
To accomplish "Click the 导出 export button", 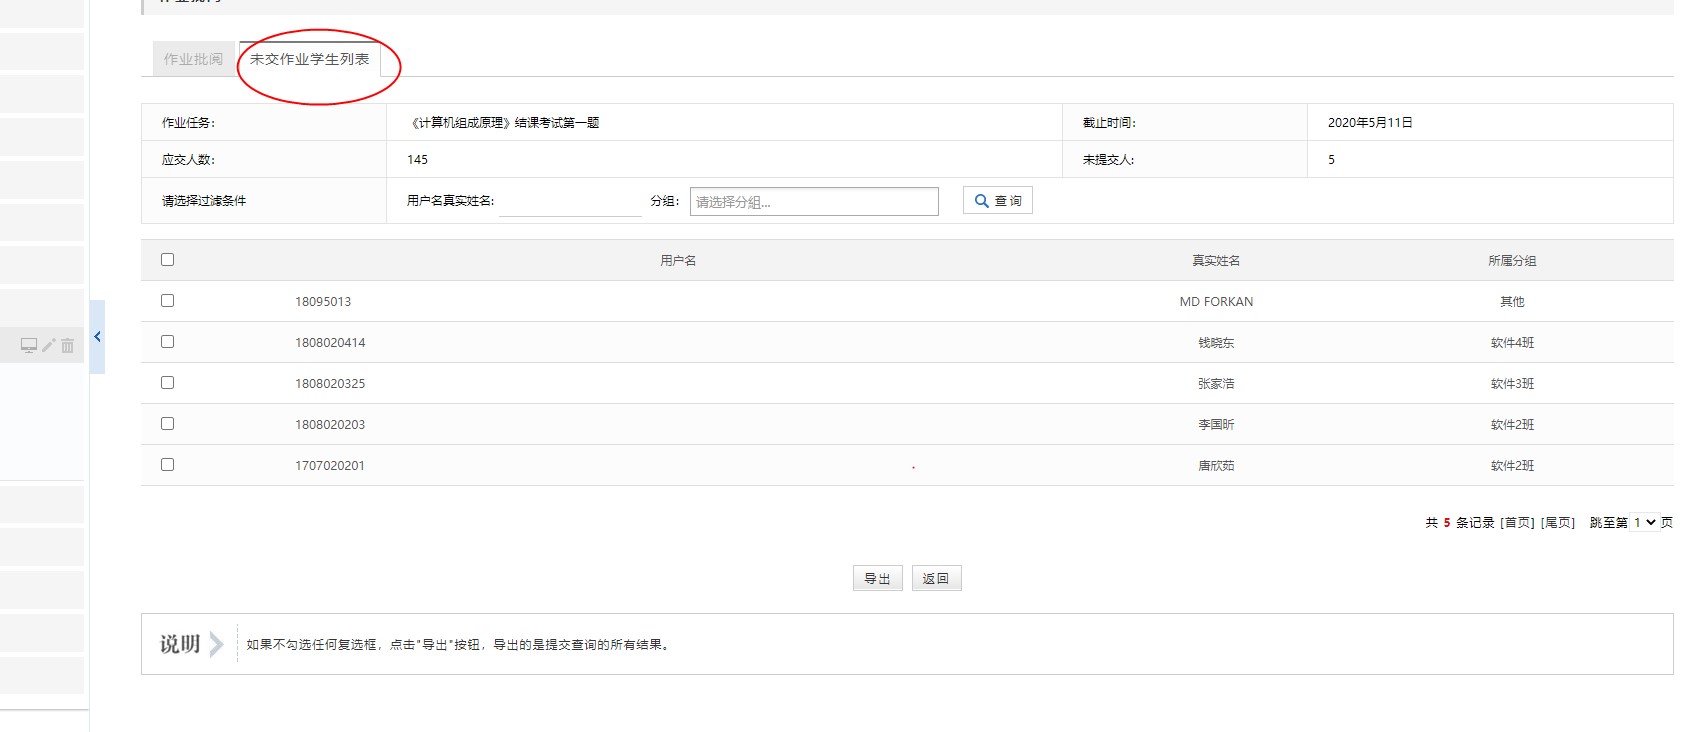I will 877,579.
